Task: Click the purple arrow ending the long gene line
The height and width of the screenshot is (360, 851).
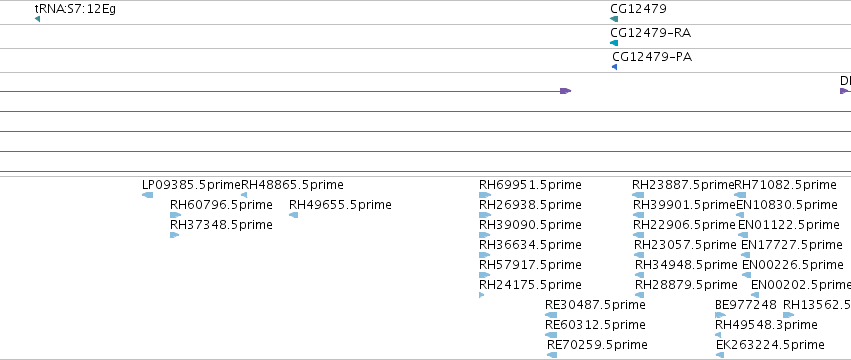Action: point(566,91)
